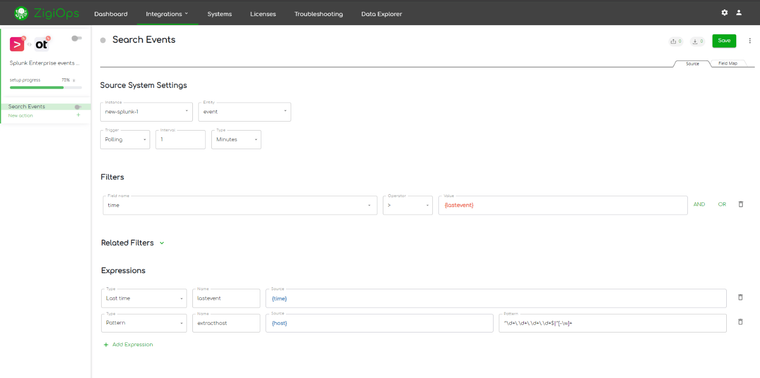Select Search Events in sidebar
Image resolution: width=760 pixels, height=378 pixels.
(x=46, y=107)
